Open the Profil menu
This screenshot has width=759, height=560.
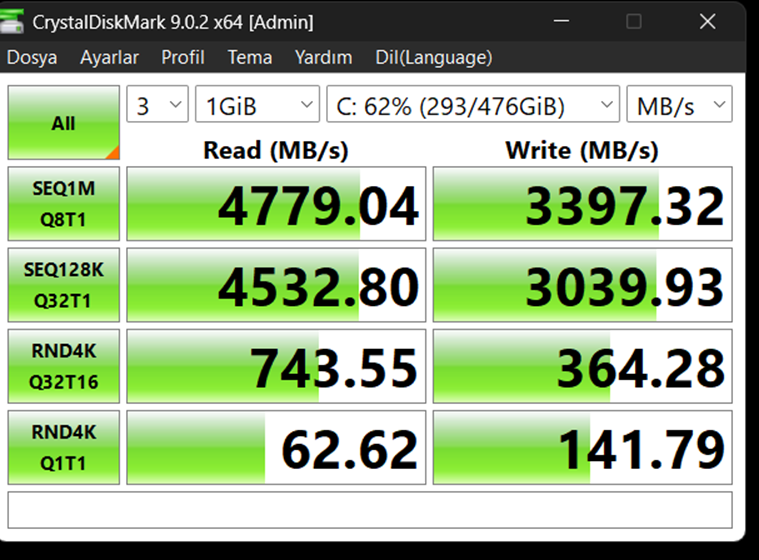[183, 58]
